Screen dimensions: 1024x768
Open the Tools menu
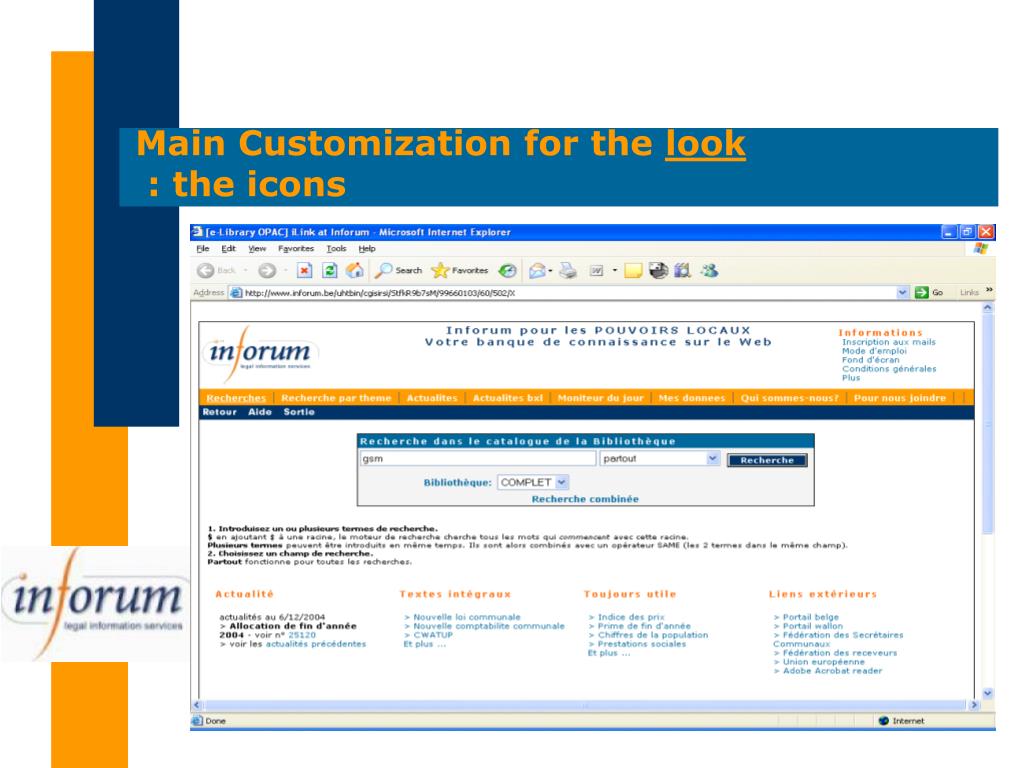pyautogui.click(x=336, y=249)
